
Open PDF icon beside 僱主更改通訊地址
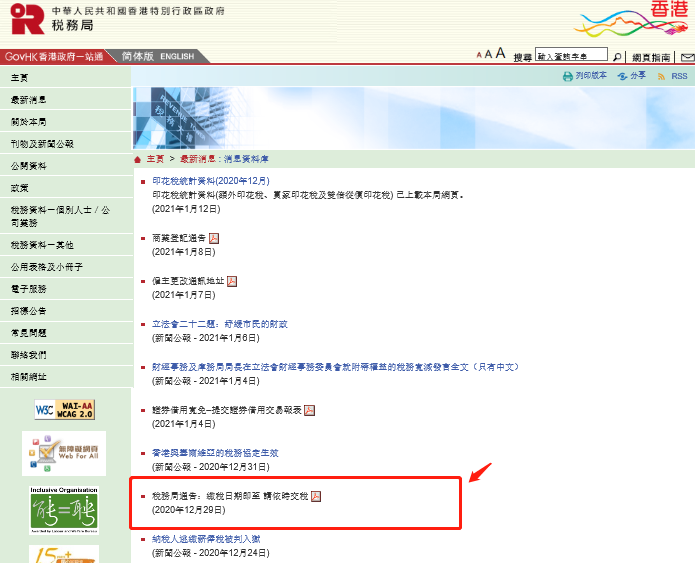[x=232, y=282]
